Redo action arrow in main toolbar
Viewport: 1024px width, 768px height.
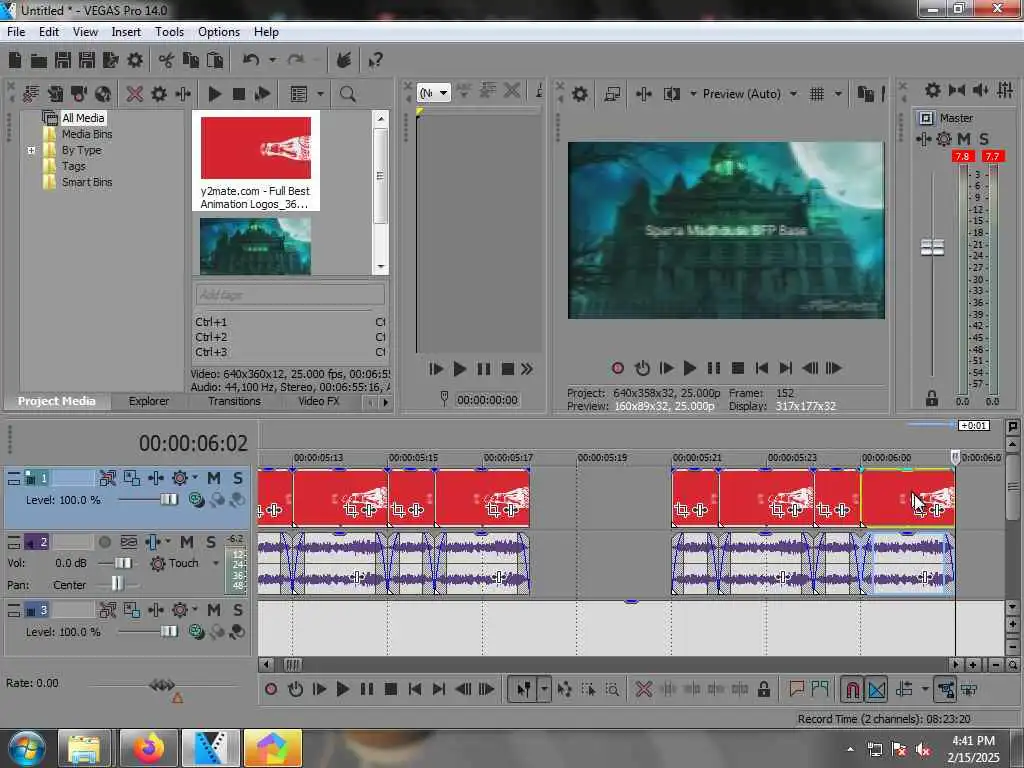[x=296, y=61]
